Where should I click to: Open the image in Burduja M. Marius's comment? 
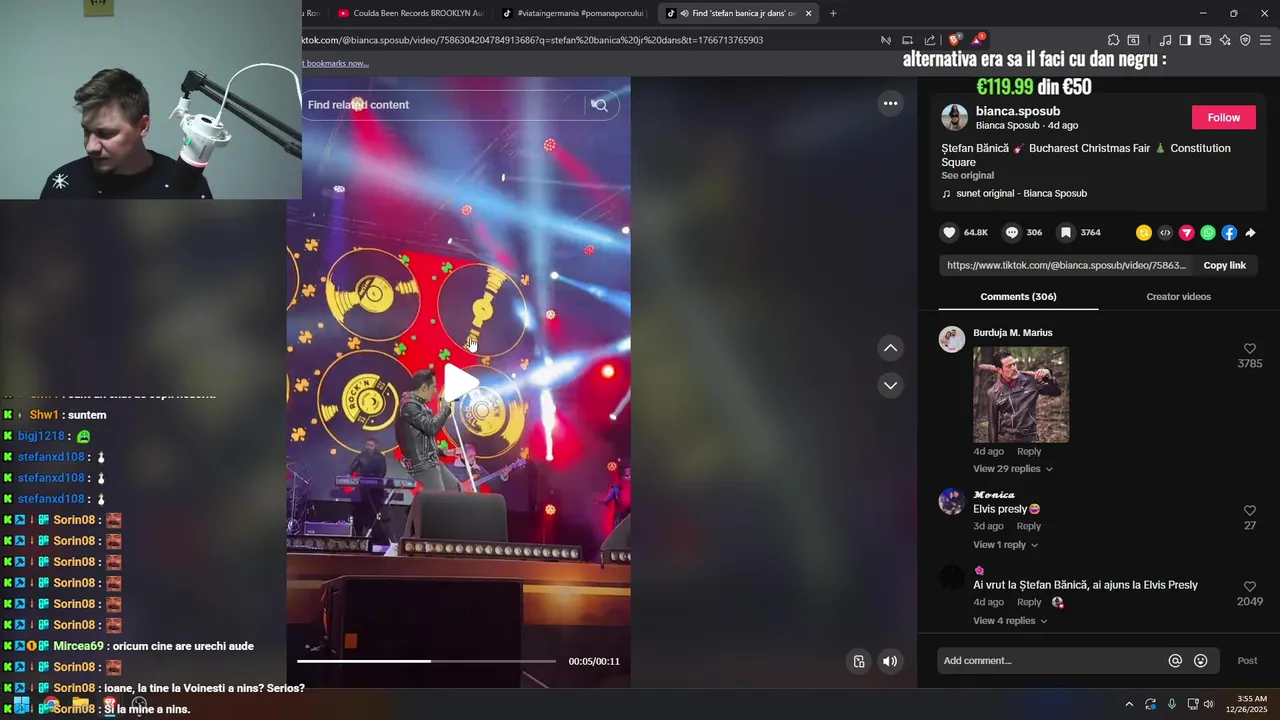pyautogui.click(x=1021, y=394)
